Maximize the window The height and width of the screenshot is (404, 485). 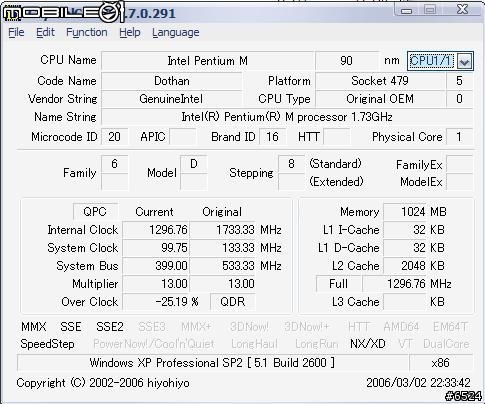click(x=430, y=10)
